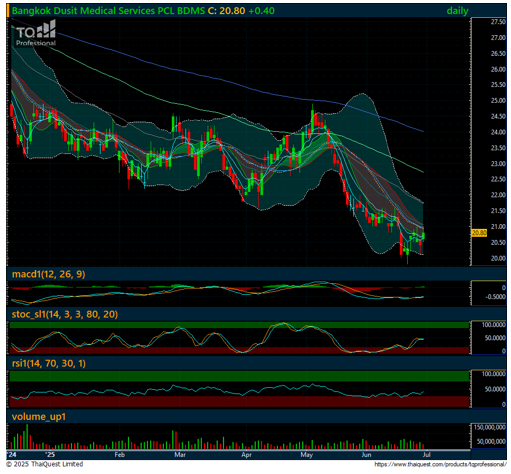Select the macd1(12, 26, 9) indicator label
Viewport: 511px width, 474px height.
pos(49,274)
